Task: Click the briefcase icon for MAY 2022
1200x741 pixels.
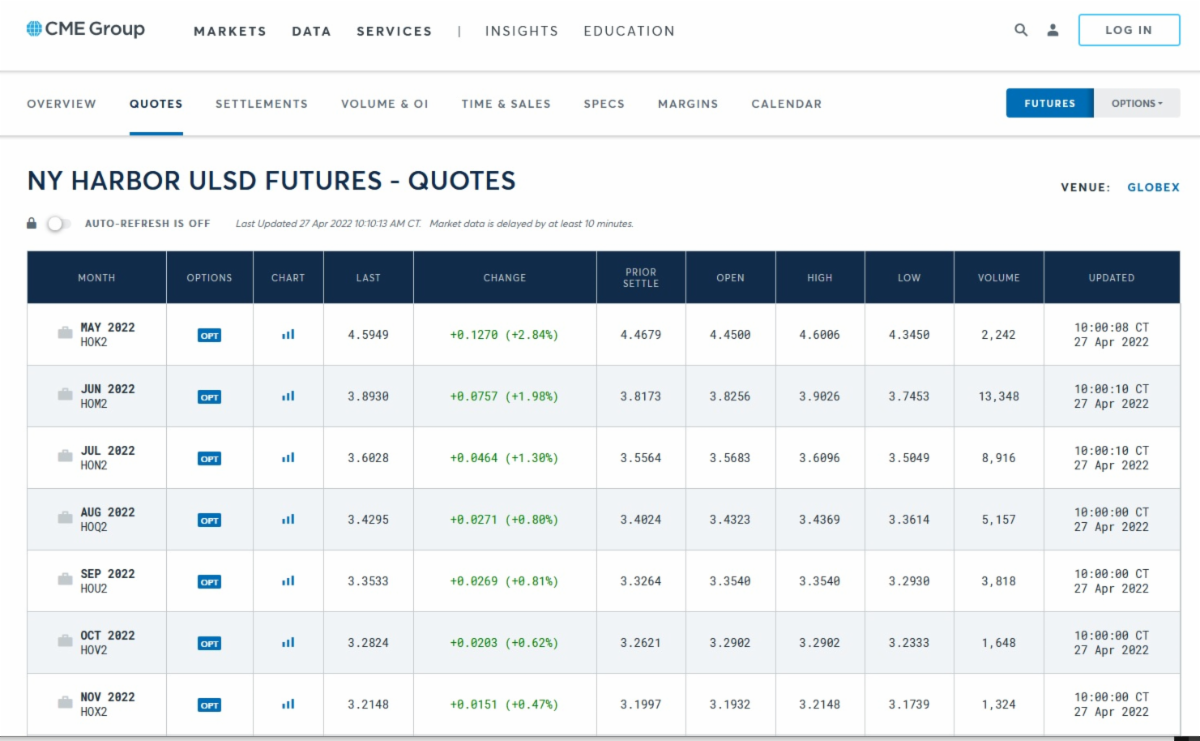Action: (65, 333)
